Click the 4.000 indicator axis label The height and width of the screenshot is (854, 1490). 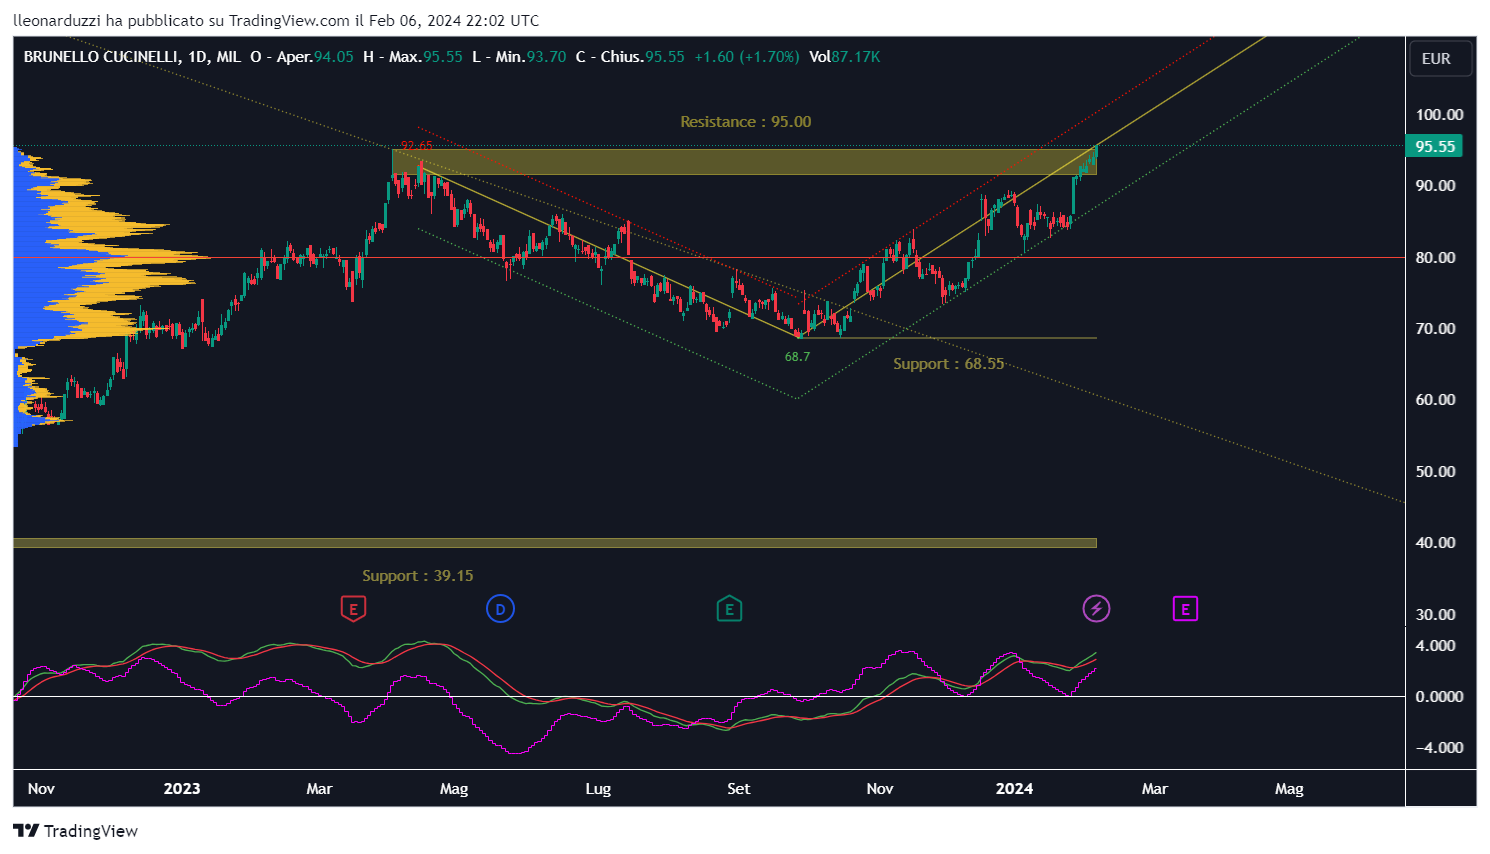[x=1435, y=646]
